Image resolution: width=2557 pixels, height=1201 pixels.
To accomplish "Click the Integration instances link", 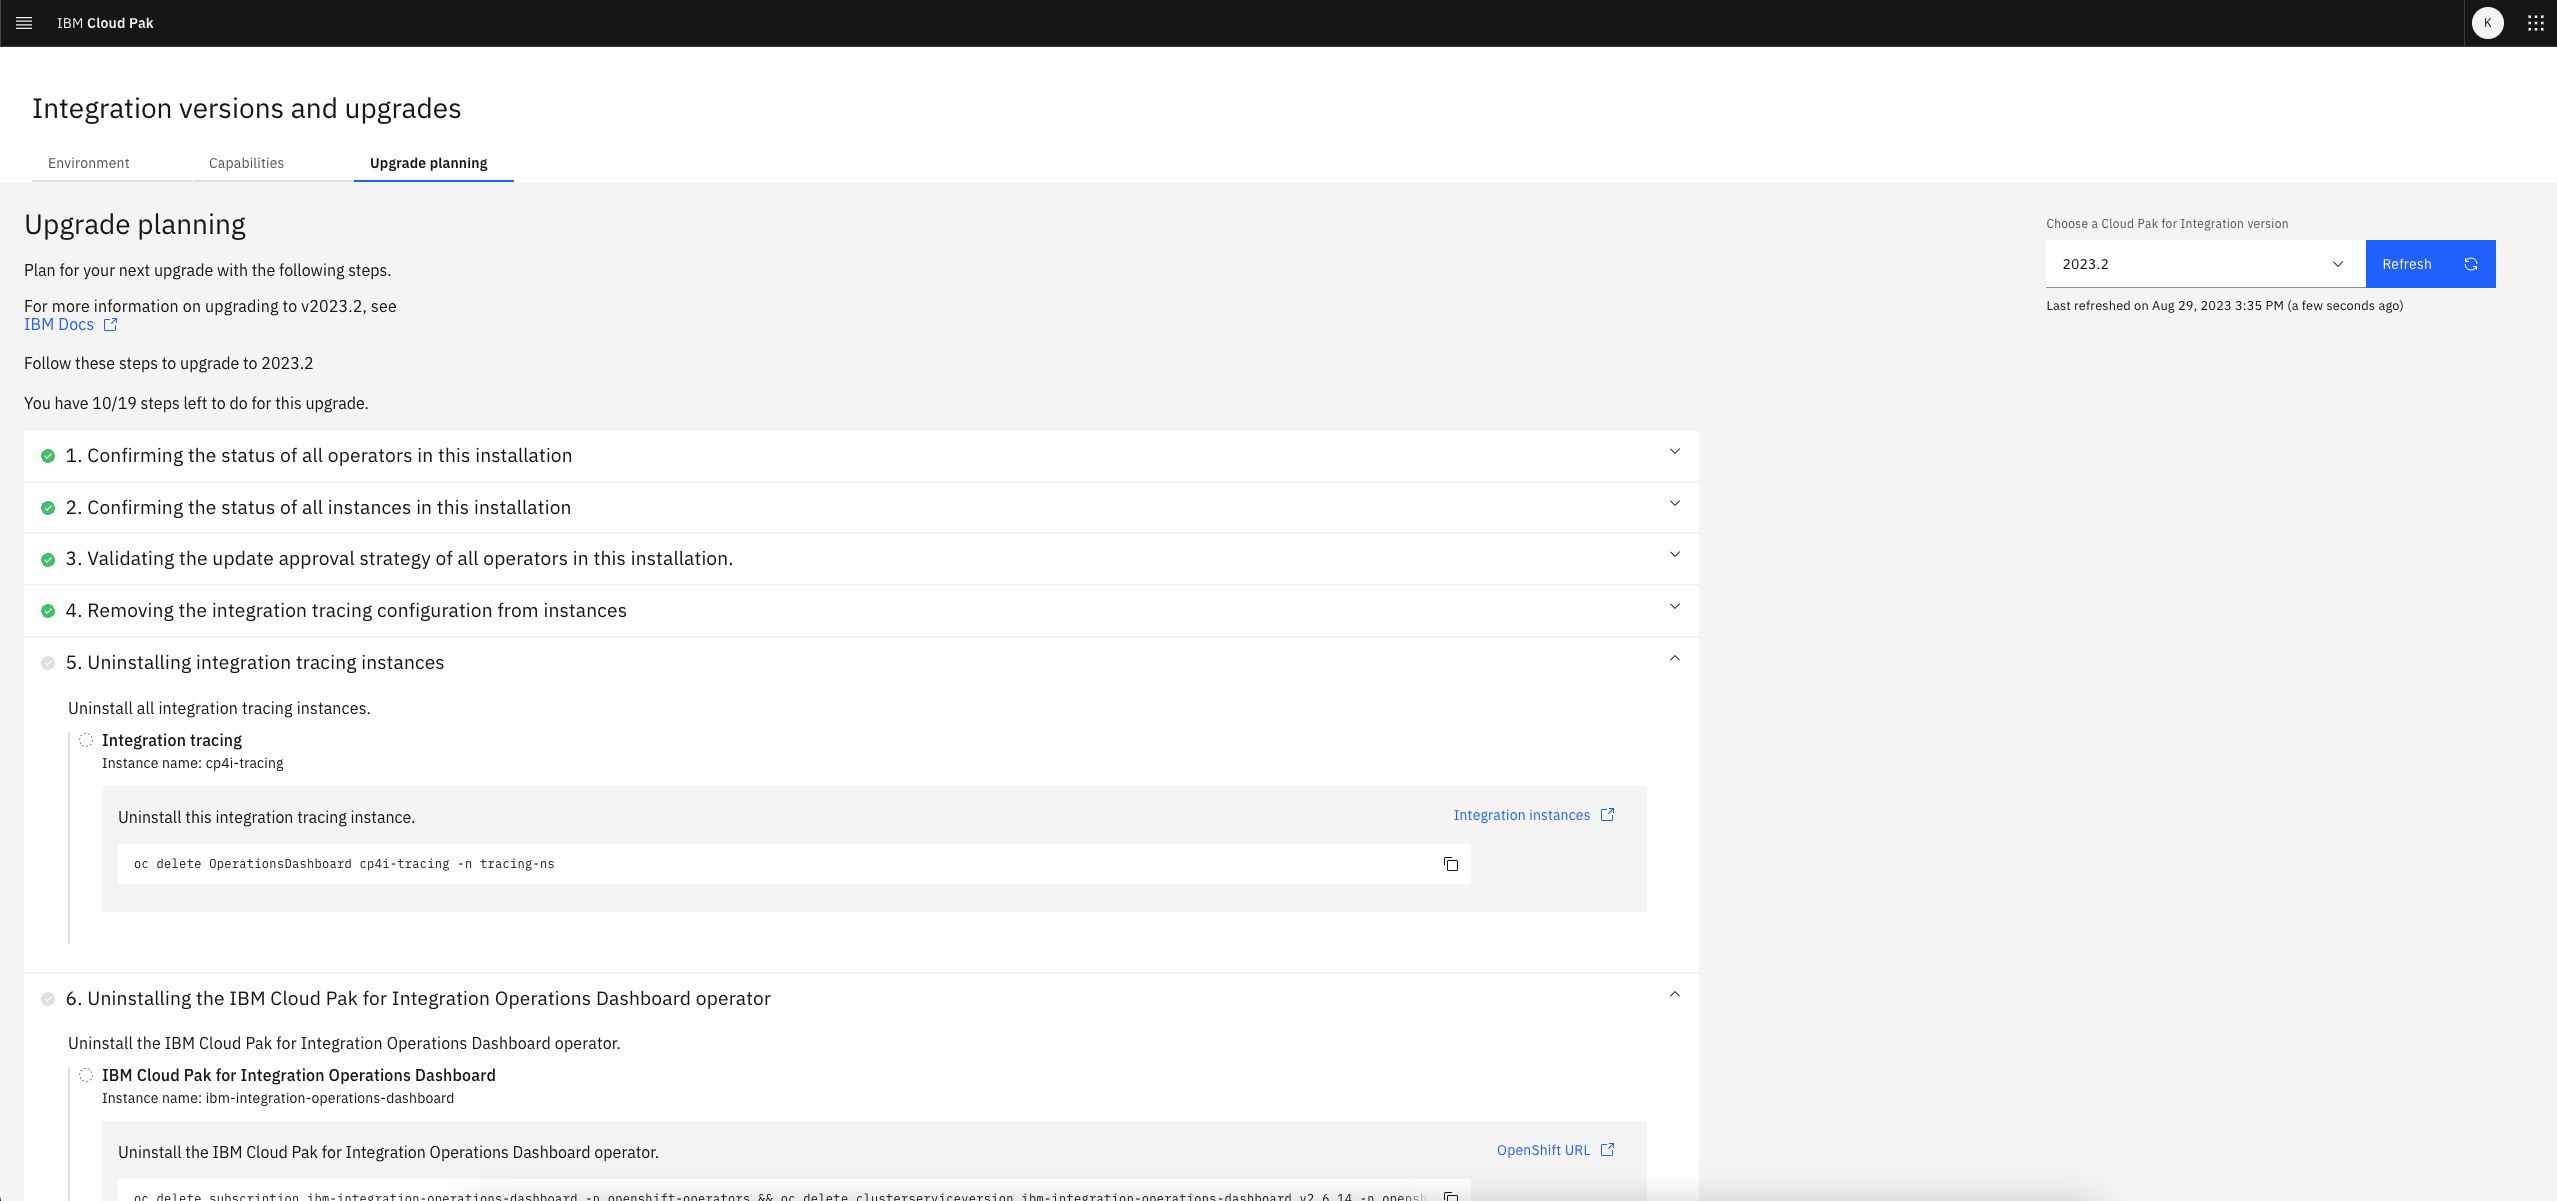I will pos(1521,815).
